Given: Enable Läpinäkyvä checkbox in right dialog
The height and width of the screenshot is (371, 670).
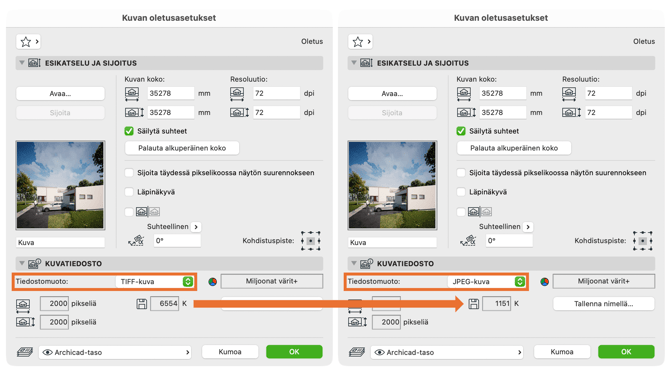Looking at the screenshot, I should 461,192.
